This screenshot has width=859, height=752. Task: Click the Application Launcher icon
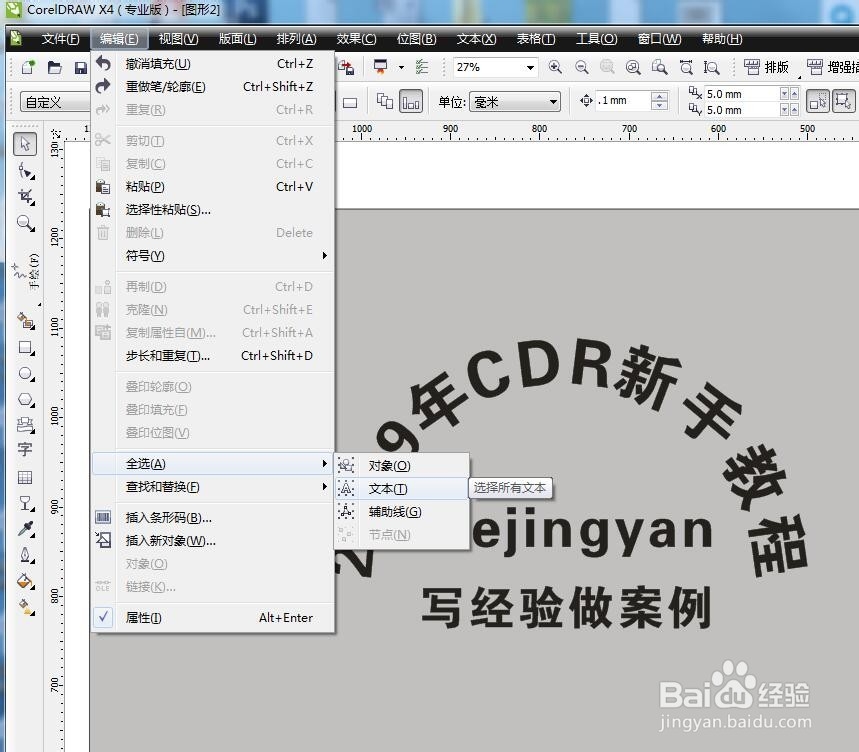(380, 67)
